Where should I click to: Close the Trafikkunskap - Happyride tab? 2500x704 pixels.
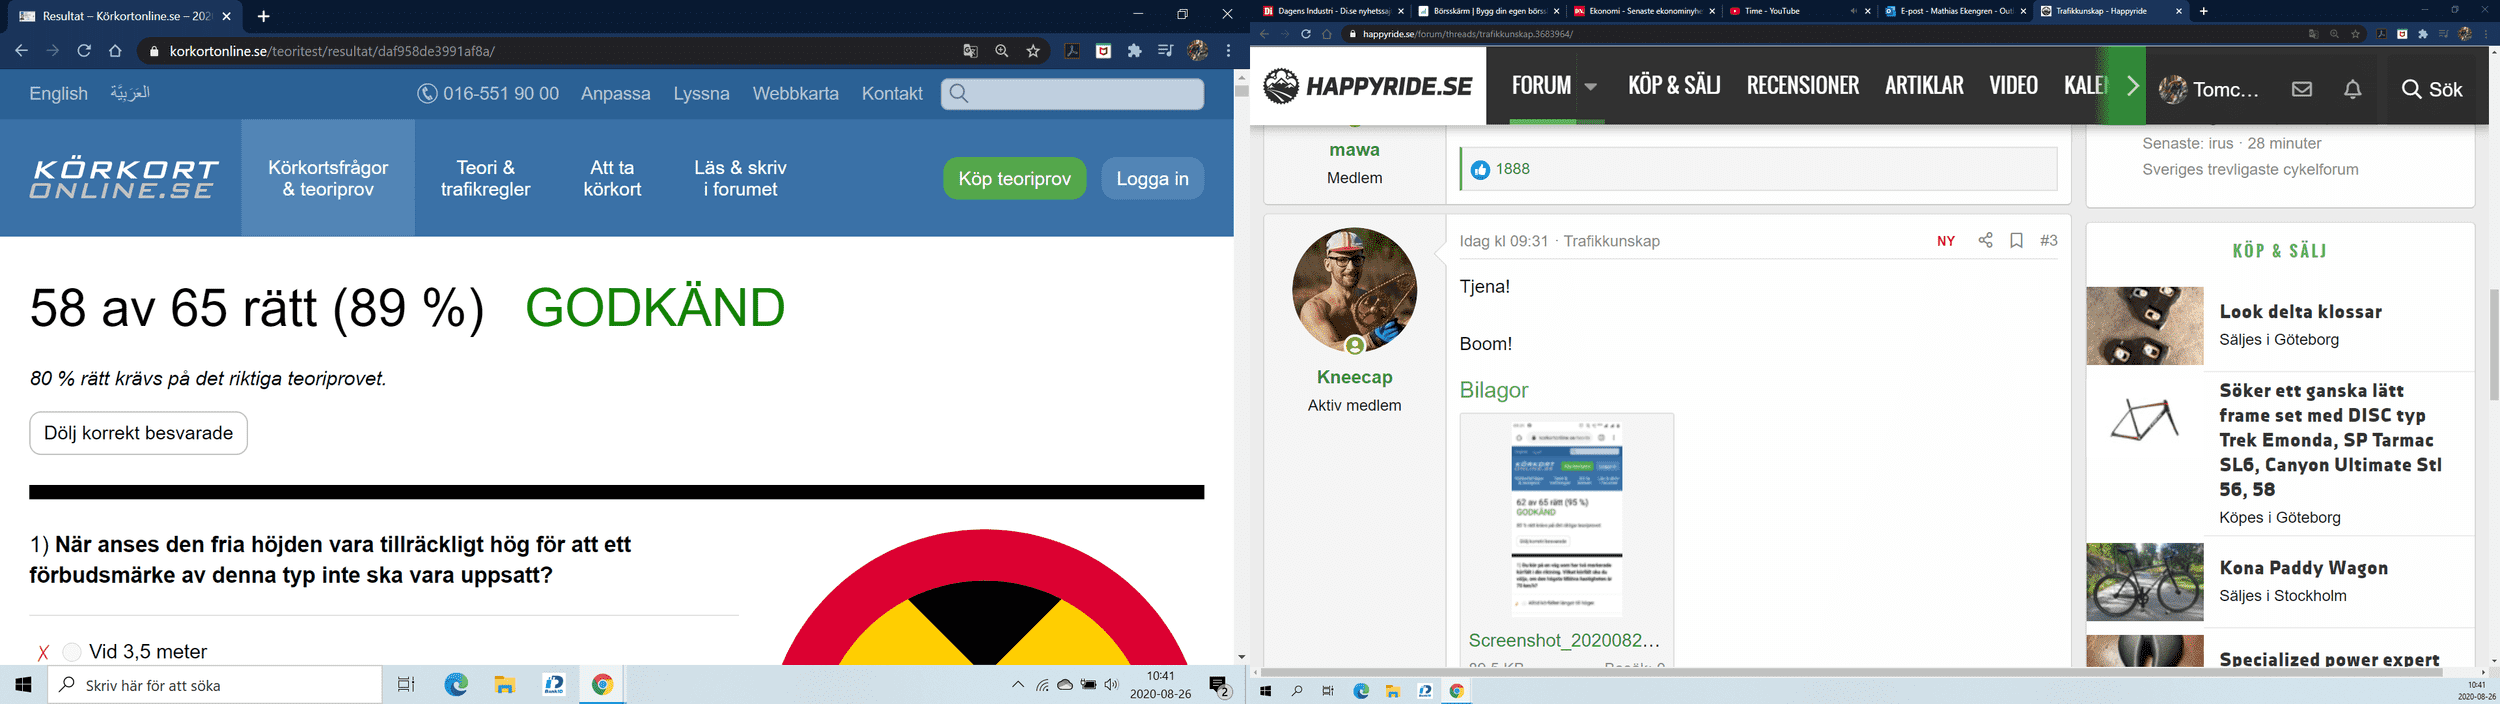[2179, 11]
